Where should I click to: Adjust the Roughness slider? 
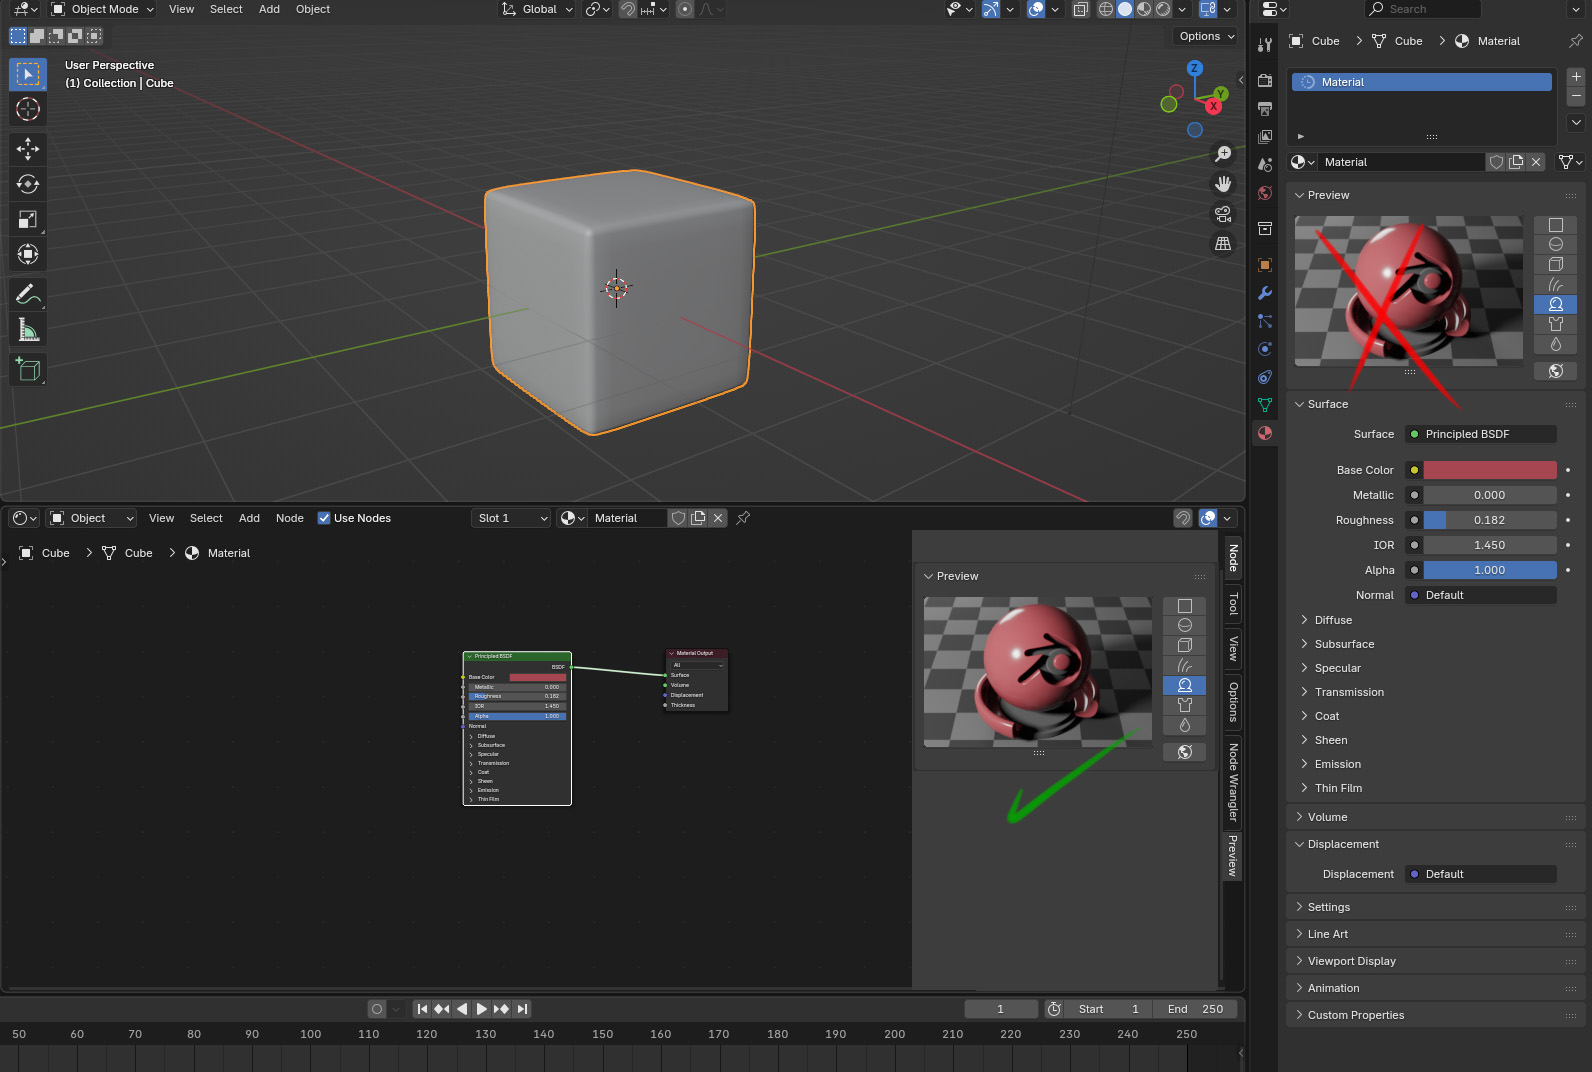(1490, 520)
